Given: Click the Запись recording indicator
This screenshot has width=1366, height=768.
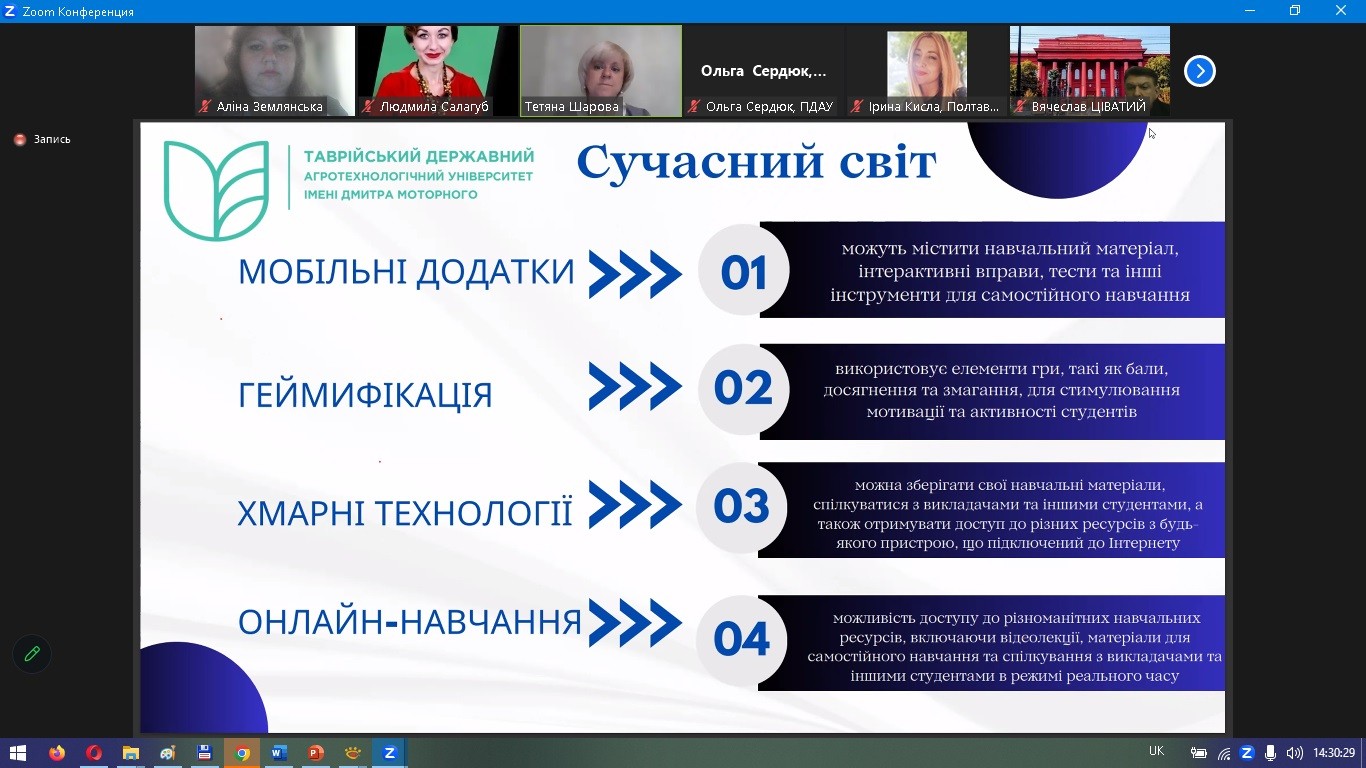Looking at the screenshot, I should pos(42,139).
